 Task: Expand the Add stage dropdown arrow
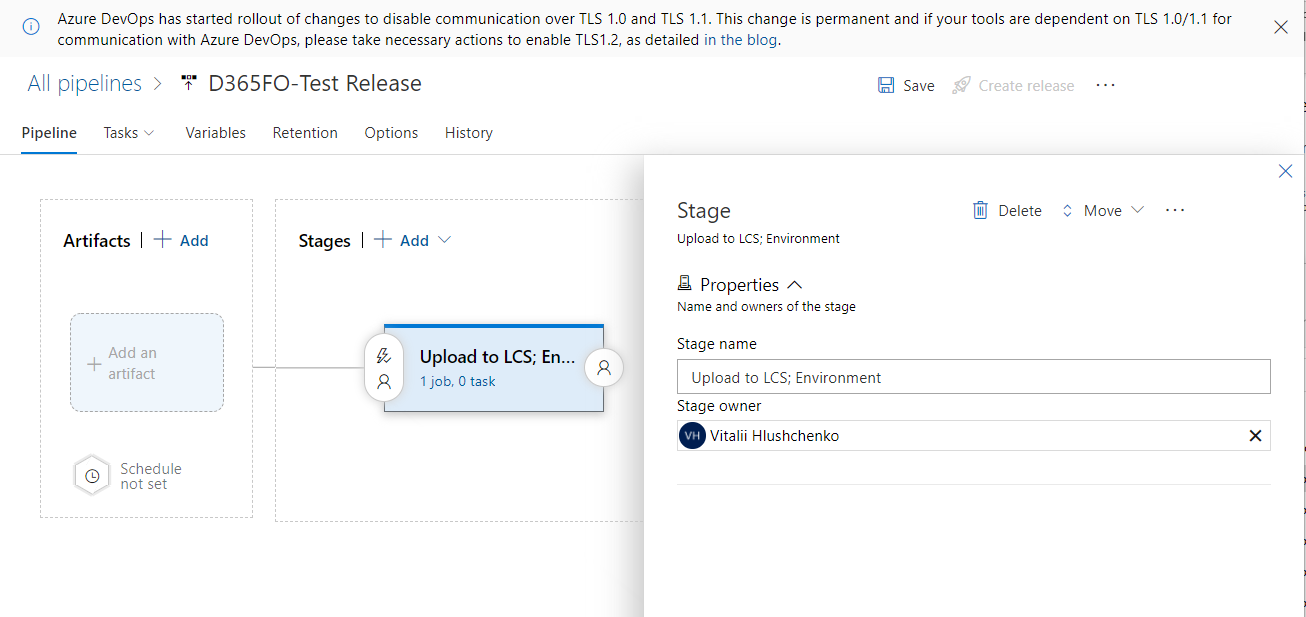(x=445, y=240)
